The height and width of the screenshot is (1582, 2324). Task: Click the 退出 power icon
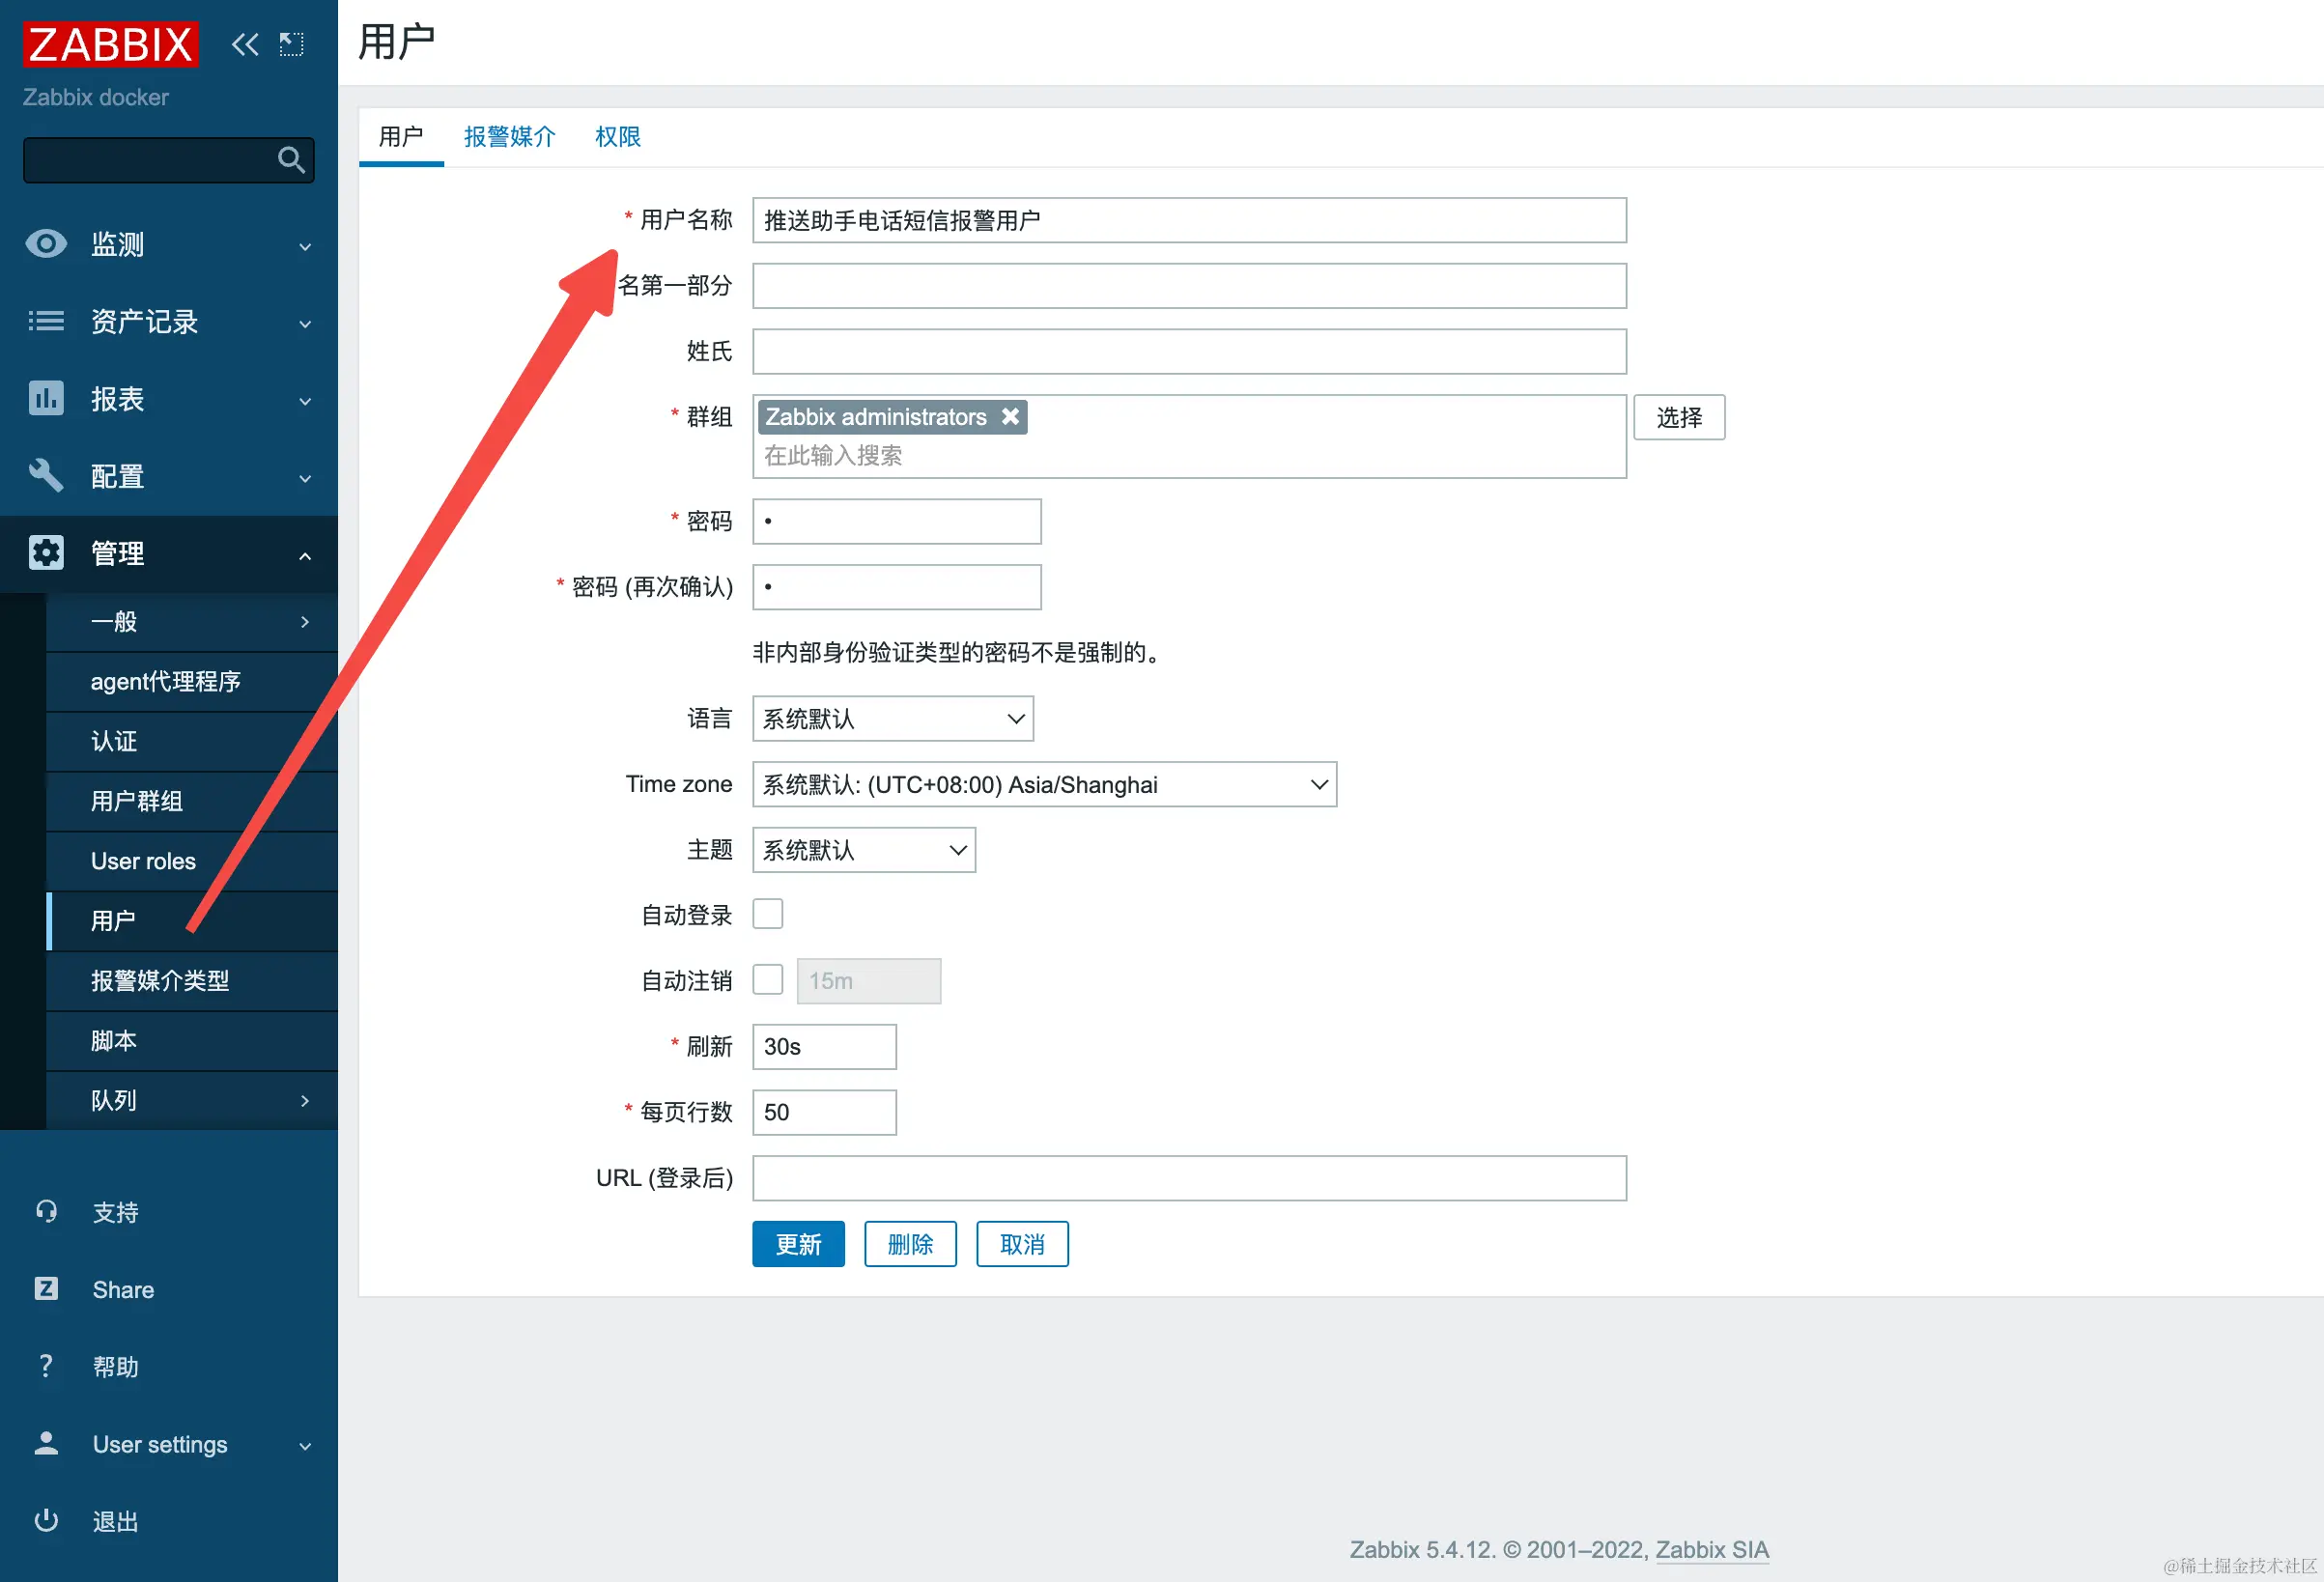(46, 1521)
